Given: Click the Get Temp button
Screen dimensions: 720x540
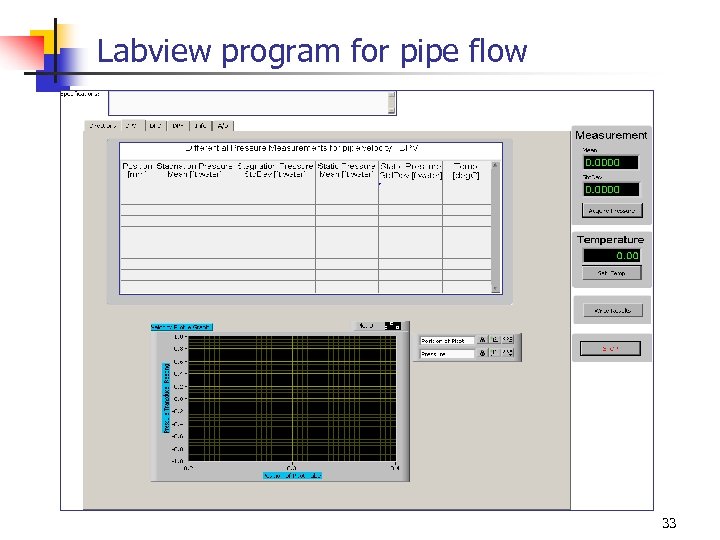Looking at the screenshot, I should click(612, 273).
